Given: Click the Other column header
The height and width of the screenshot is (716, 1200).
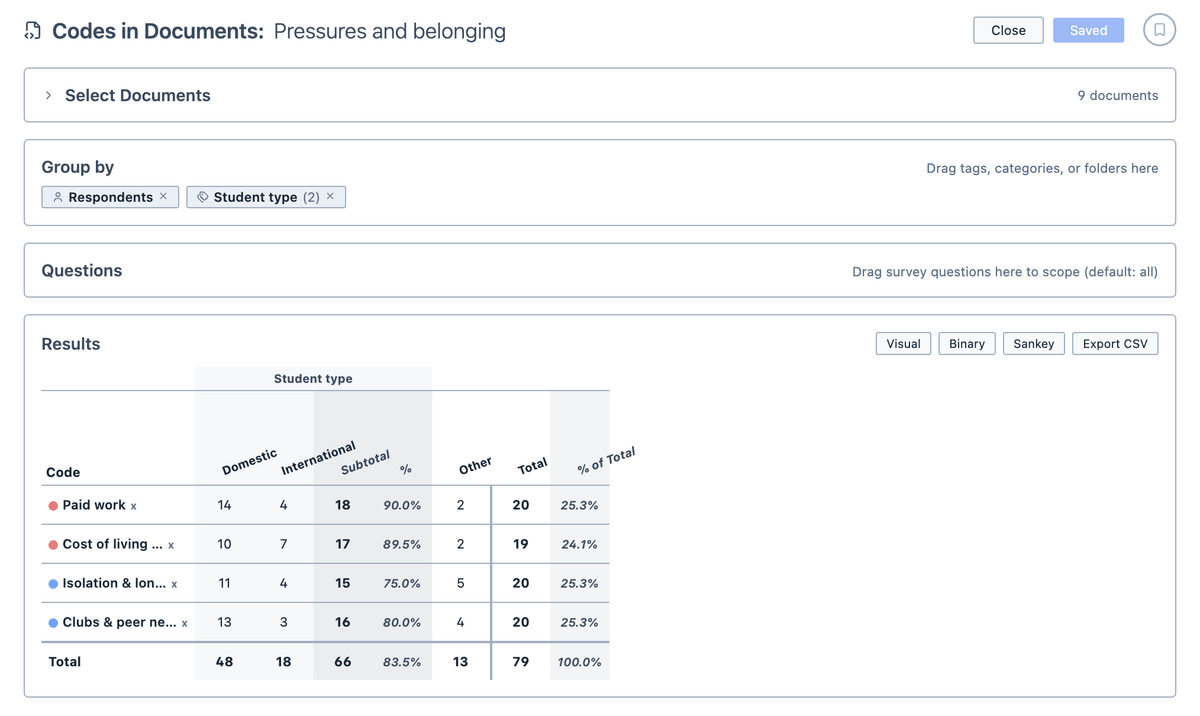Looking at the screenshot, I should pyautogui.click(x=475, y=466).
